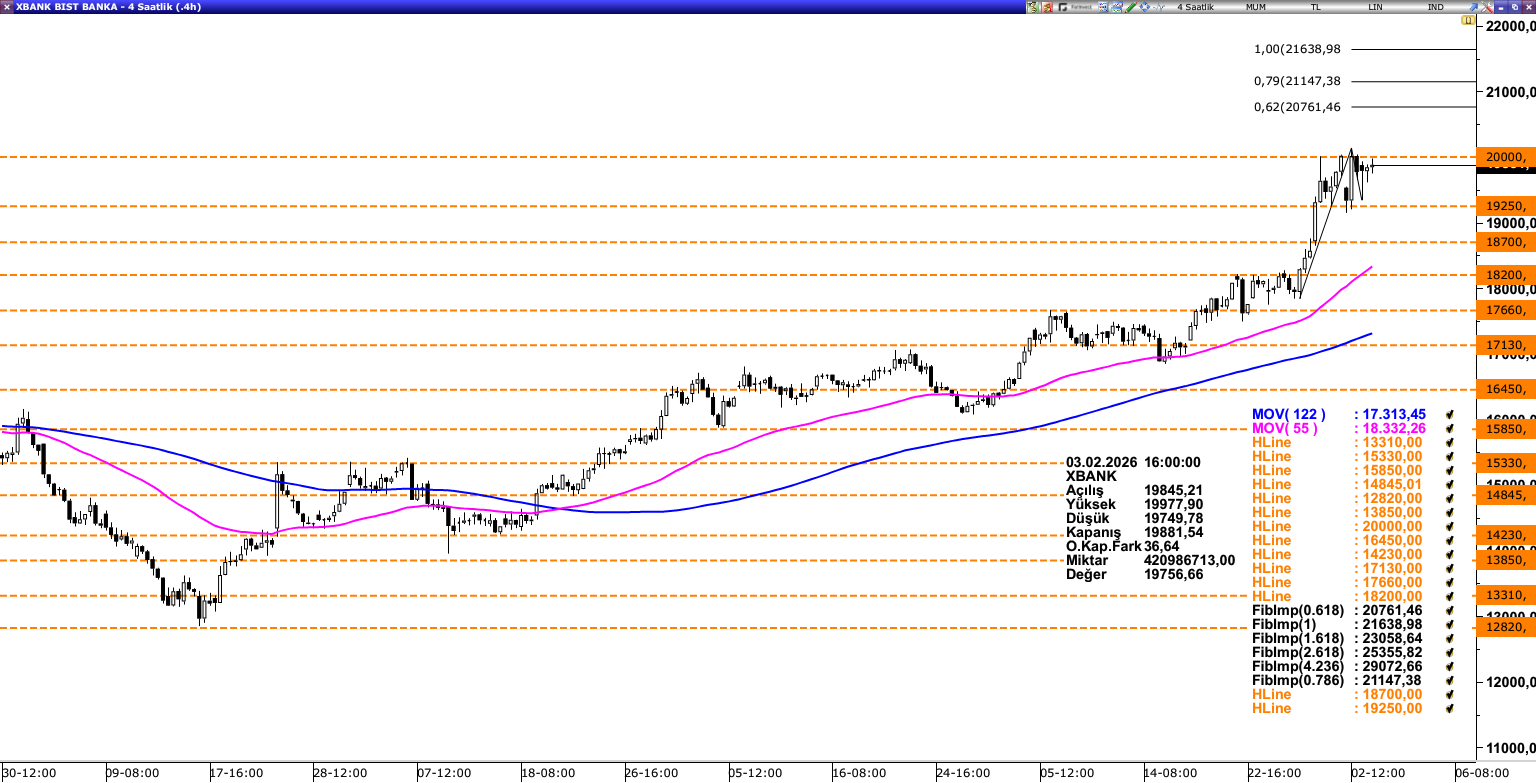The width and height of the screenshot is (1536, 783).
Task: Toggle the checkmark next to MOV( 122 )
Action: click(1449, 414)
